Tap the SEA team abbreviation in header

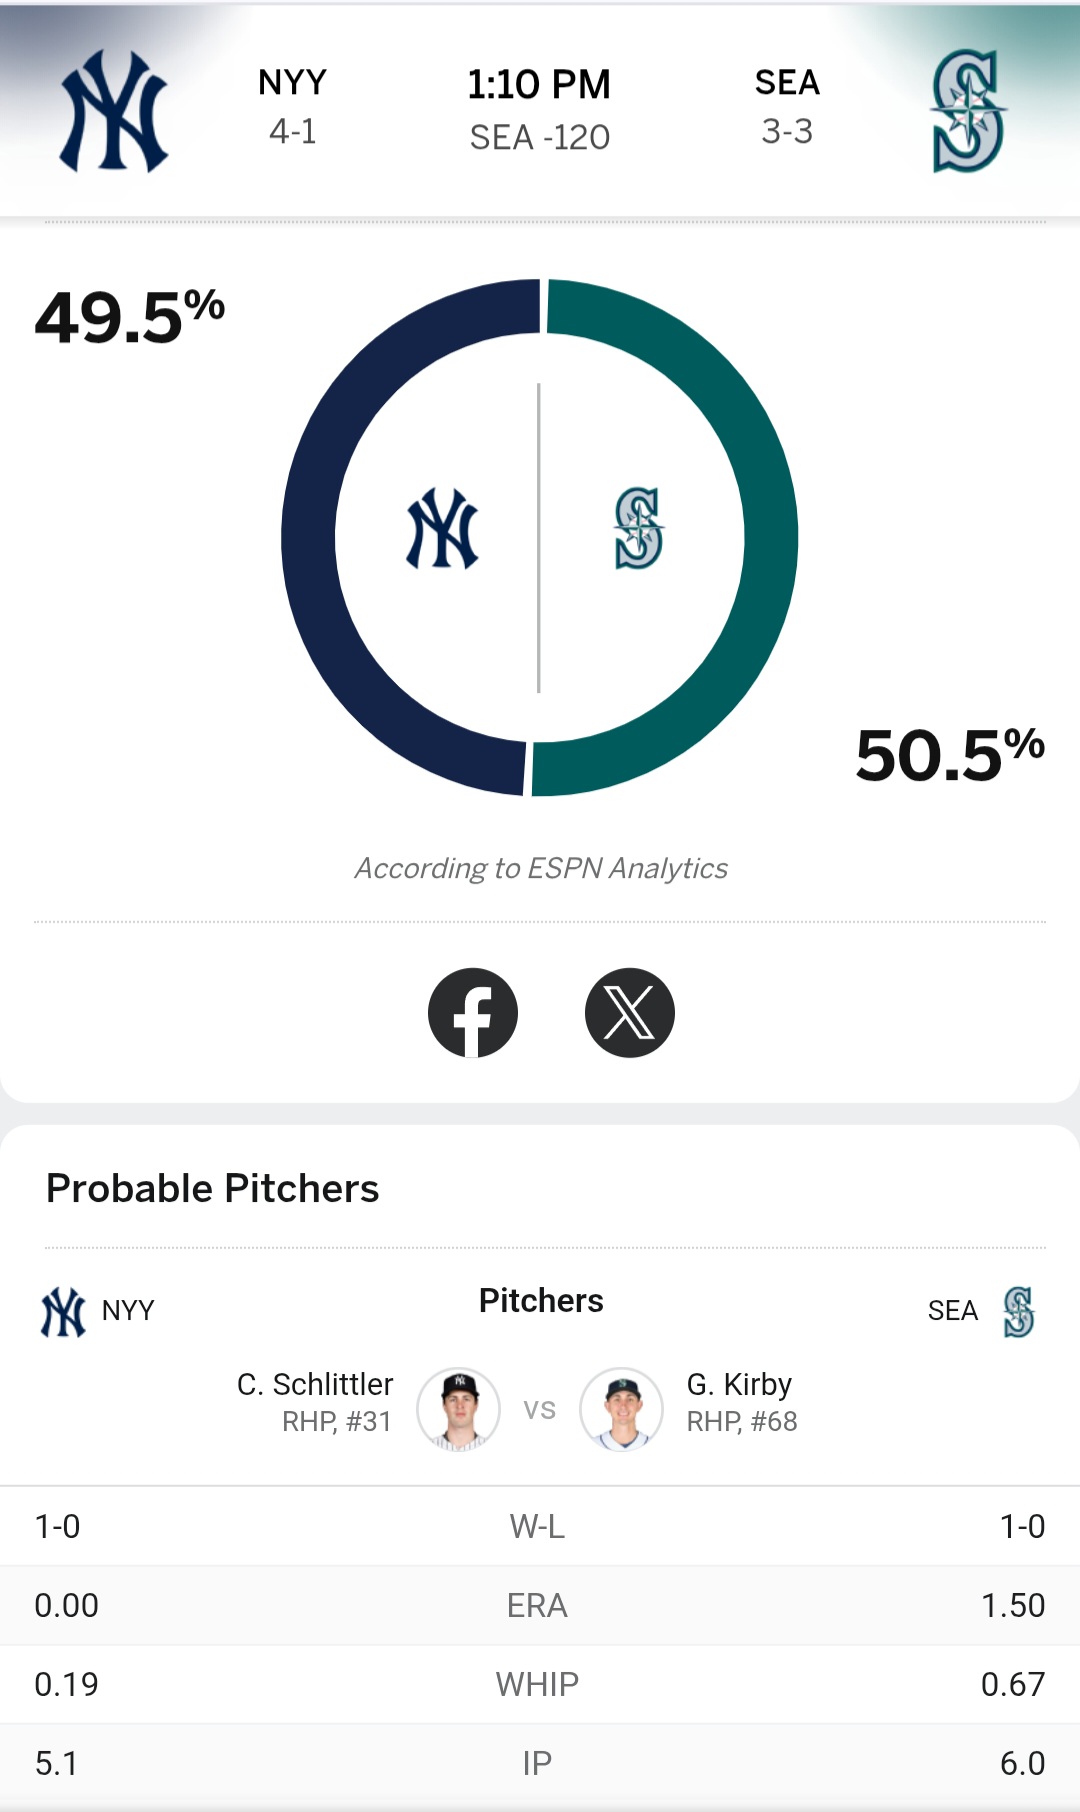tap(787, 83)
